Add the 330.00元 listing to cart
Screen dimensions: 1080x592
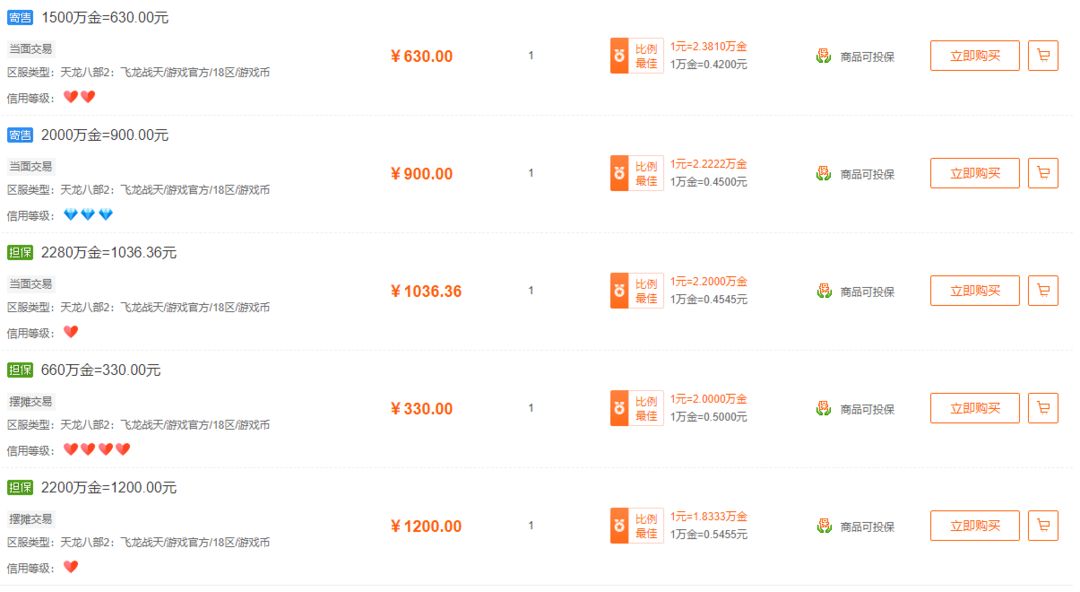(x=1043, y=408)
